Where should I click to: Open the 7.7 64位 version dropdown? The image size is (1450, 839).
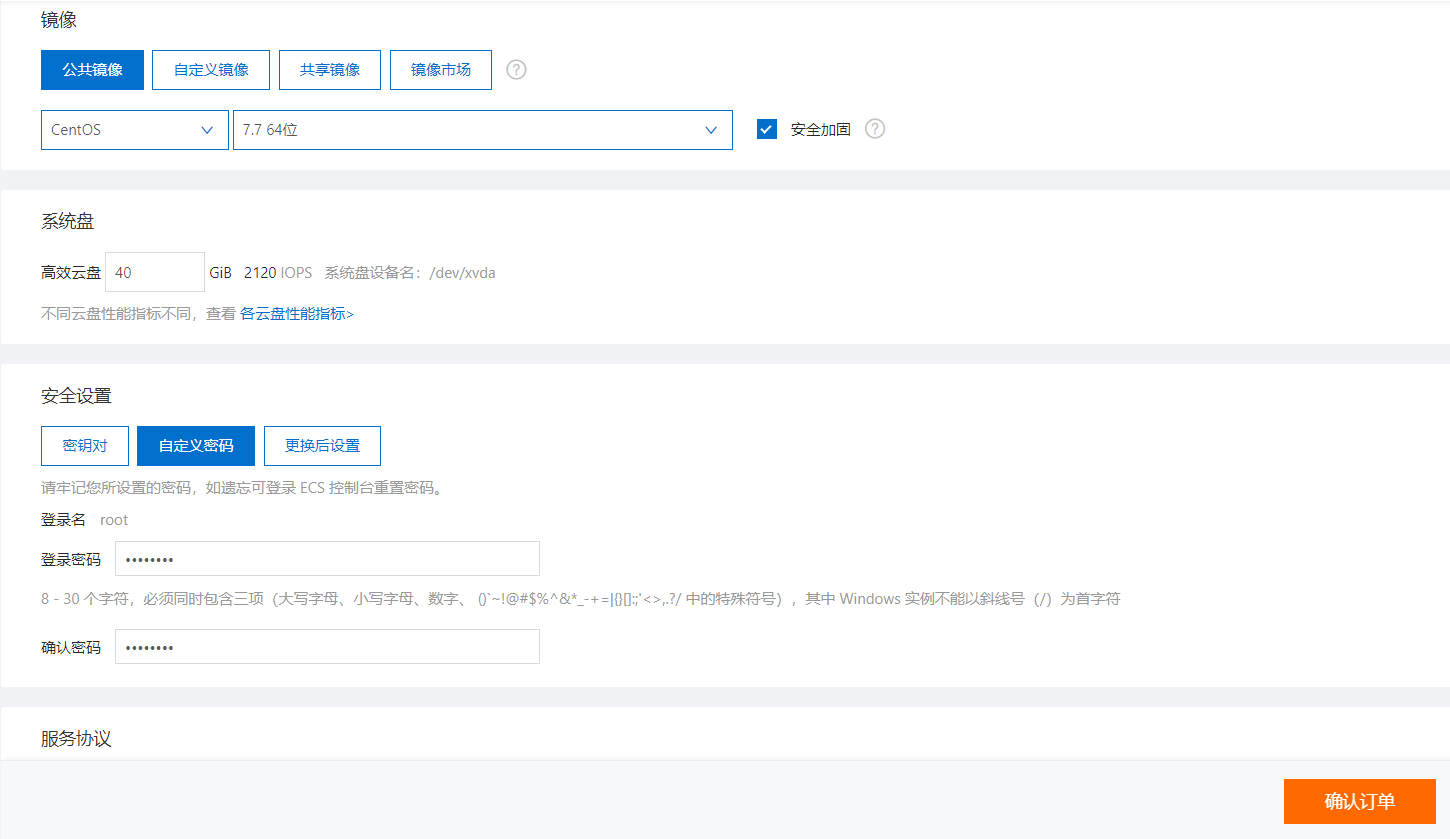pos(482,129)
